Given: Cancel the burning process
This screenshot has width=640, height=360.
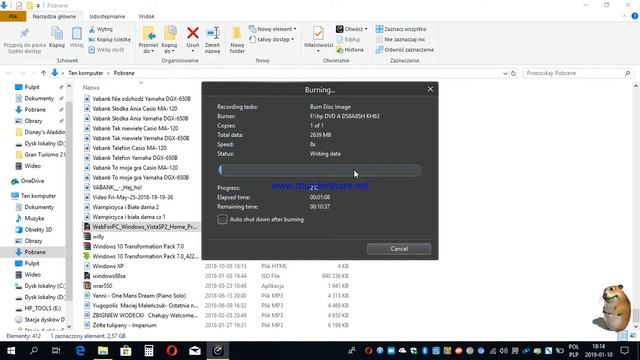Looking at the screenshot, I should coord(399,249).
